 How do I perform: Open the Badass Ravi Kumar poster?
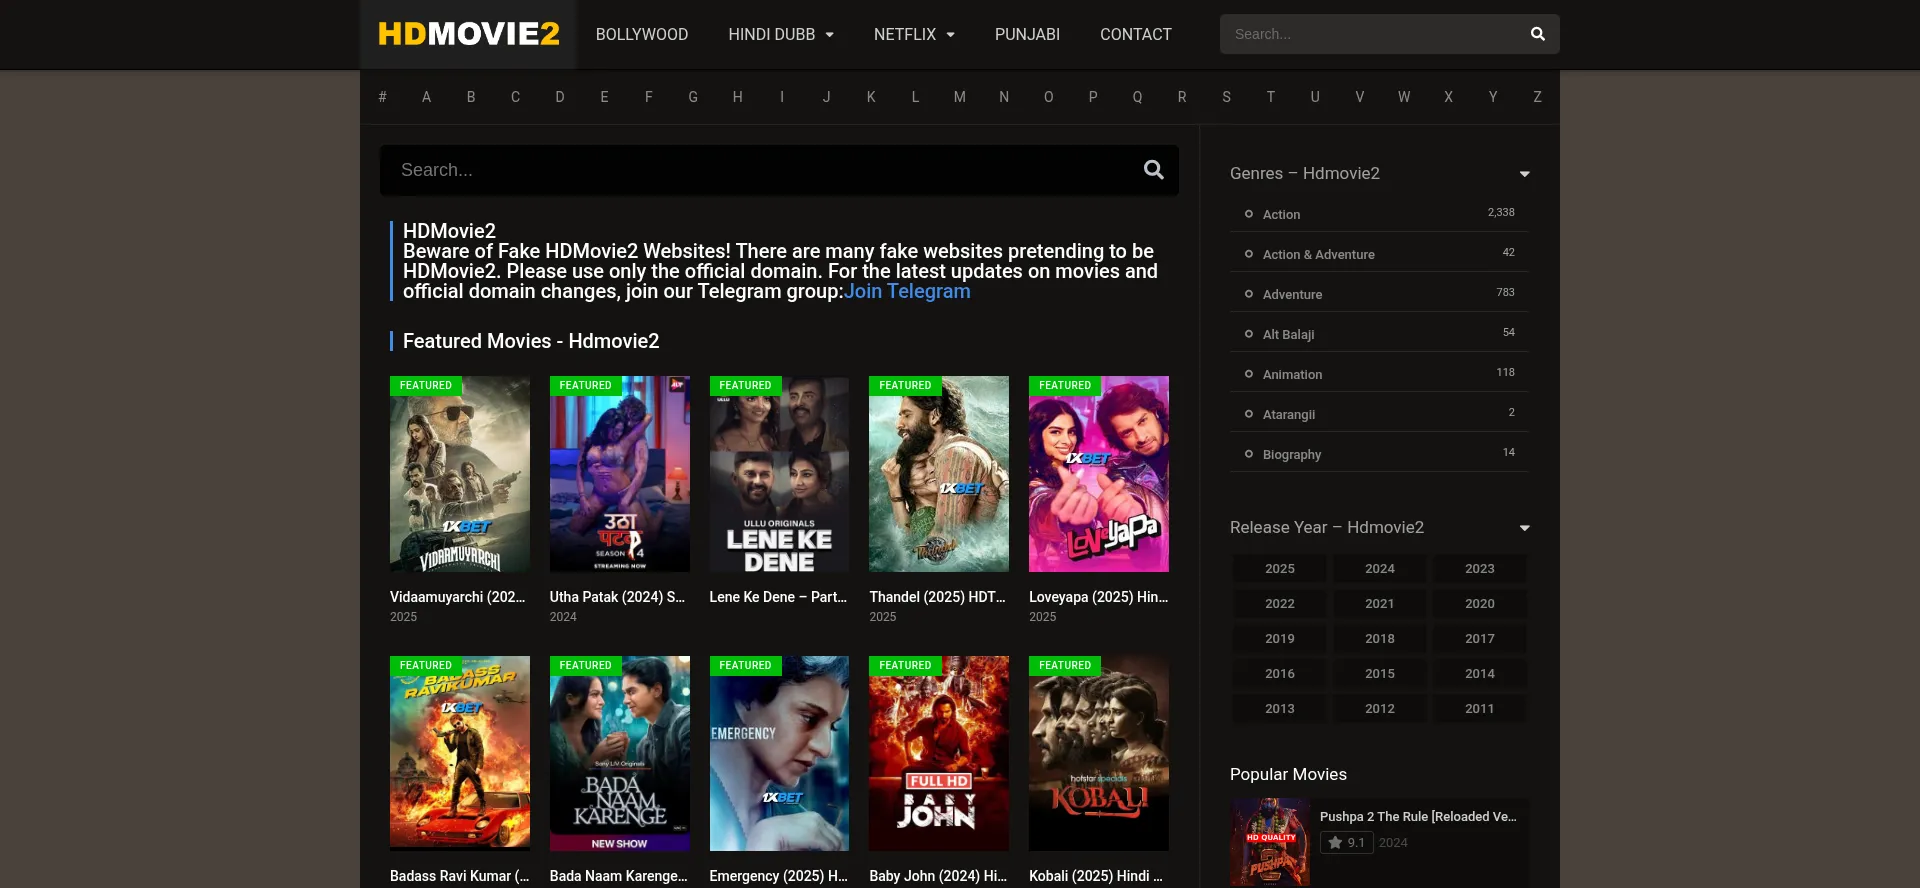click(x=460, y=753)
